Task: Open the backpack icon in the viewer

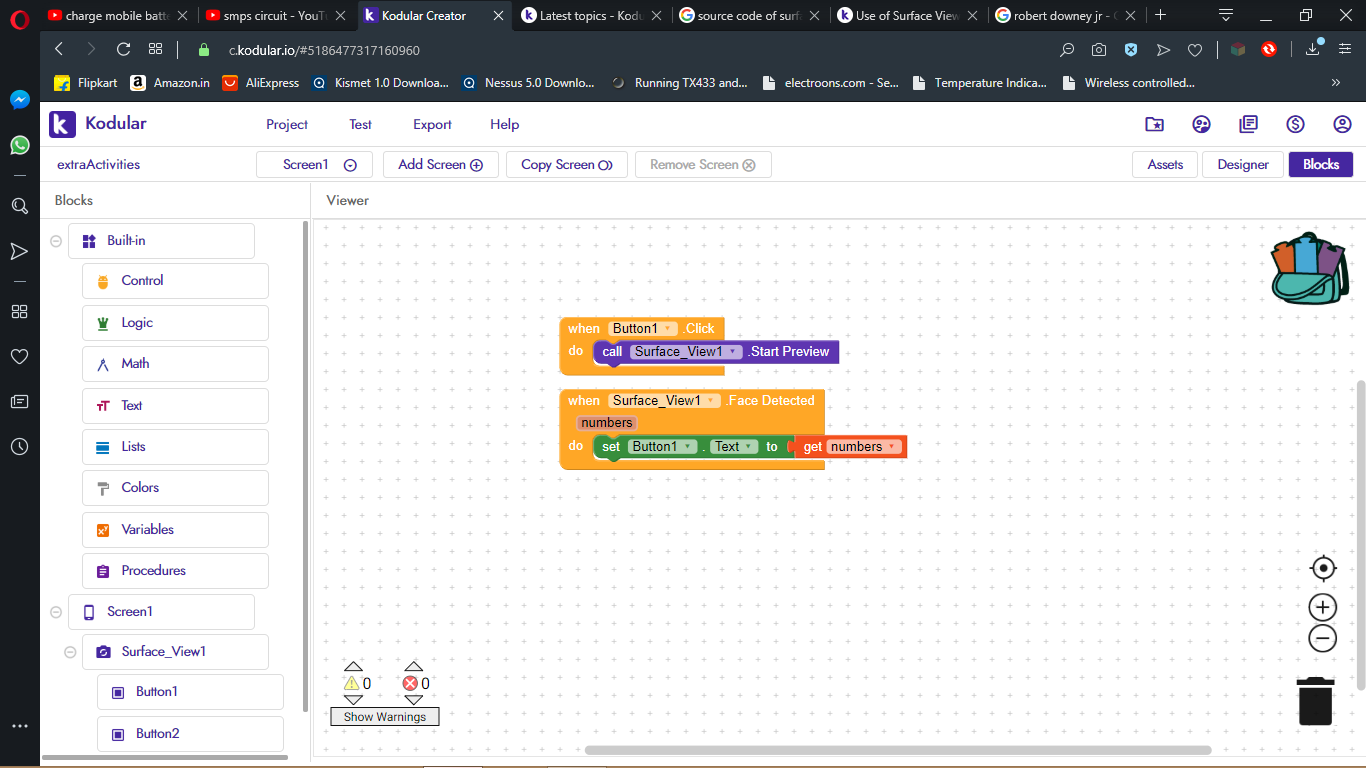Action: tap(1309, 268)
